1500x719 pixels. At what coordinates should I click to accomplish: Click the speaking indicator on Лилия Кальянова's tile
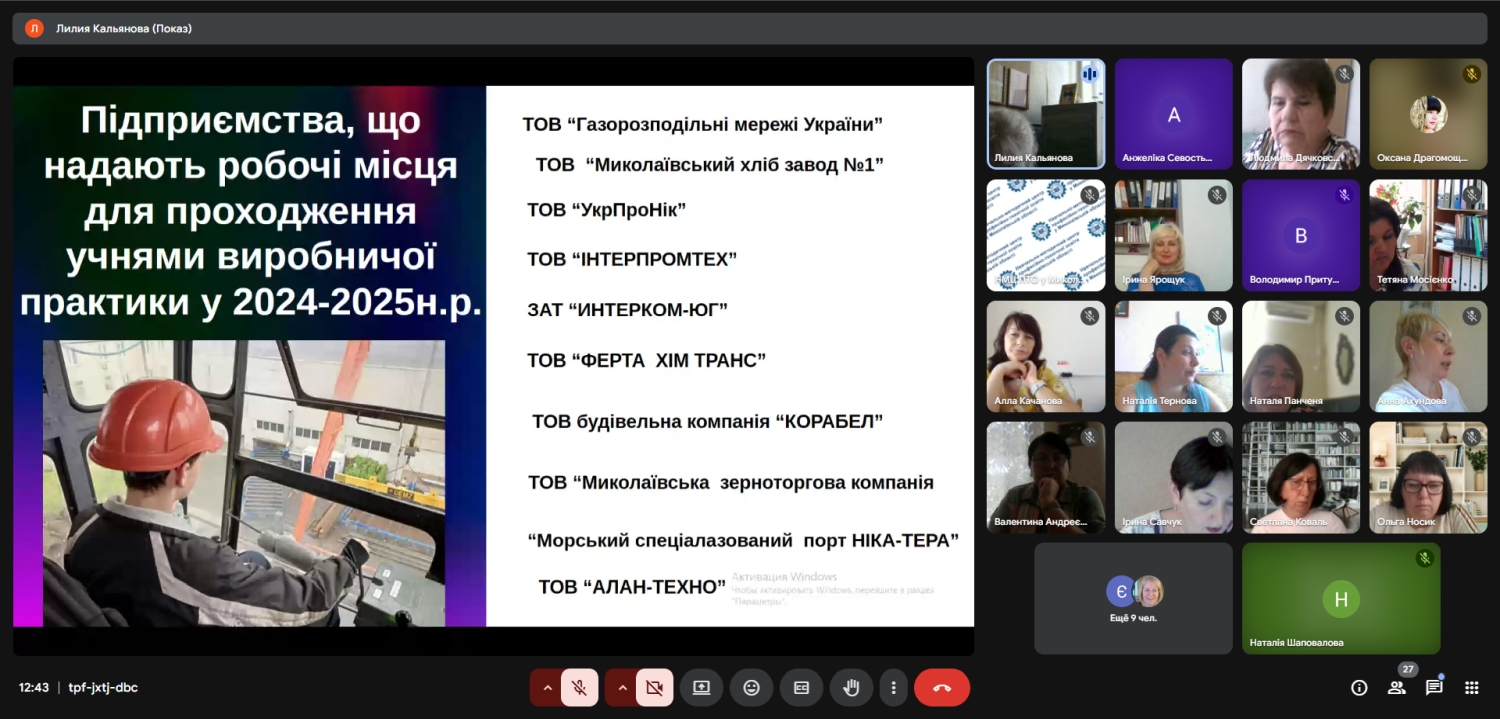point(1089,74)
